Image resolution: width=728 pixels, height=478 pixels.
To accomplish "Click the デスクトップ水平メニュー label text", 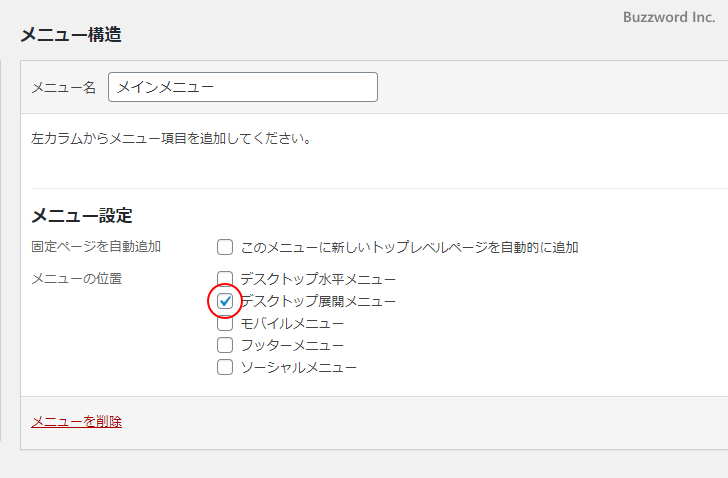I will pyautogui.click(x=318, y=279).
